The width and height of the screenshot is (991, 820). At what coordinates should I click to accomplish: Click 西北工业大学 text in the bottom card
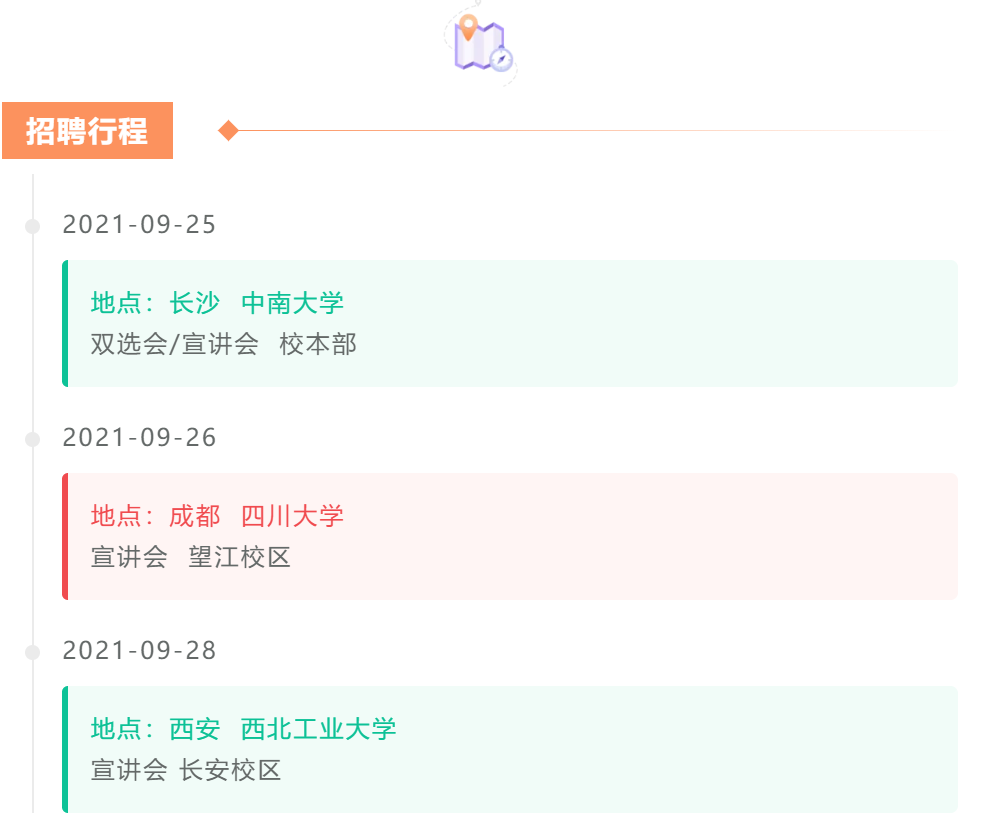319,729
